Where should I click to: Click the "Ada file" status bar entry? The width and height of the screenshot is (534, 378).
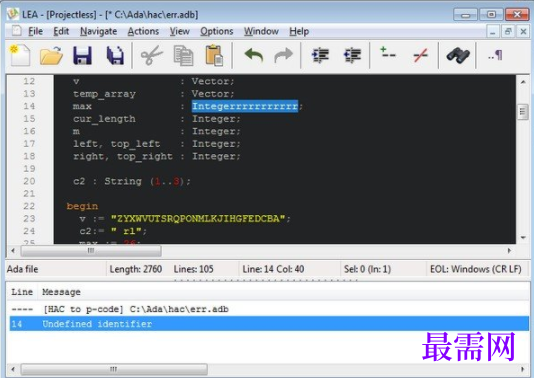(x=22, y=269)
